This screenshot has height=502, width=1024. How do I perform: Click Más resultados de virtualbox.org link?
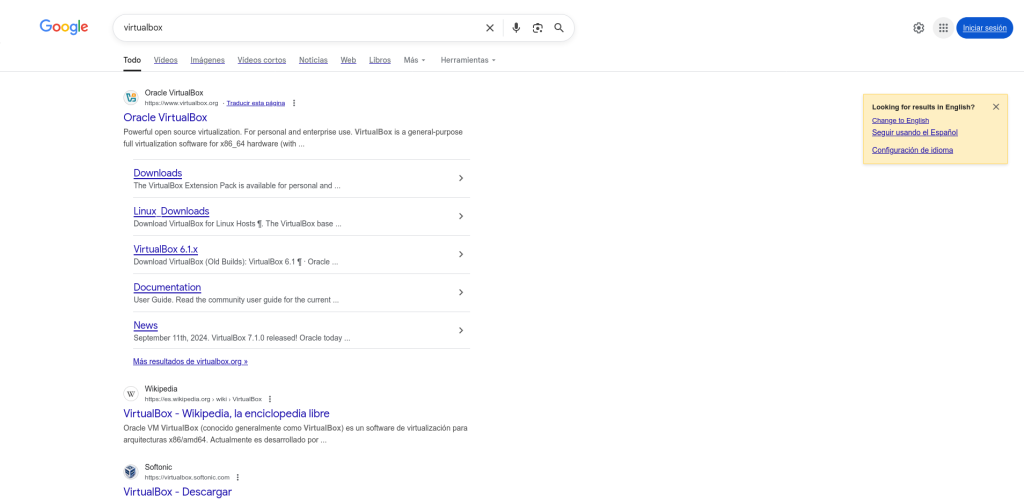click(190, 361)
